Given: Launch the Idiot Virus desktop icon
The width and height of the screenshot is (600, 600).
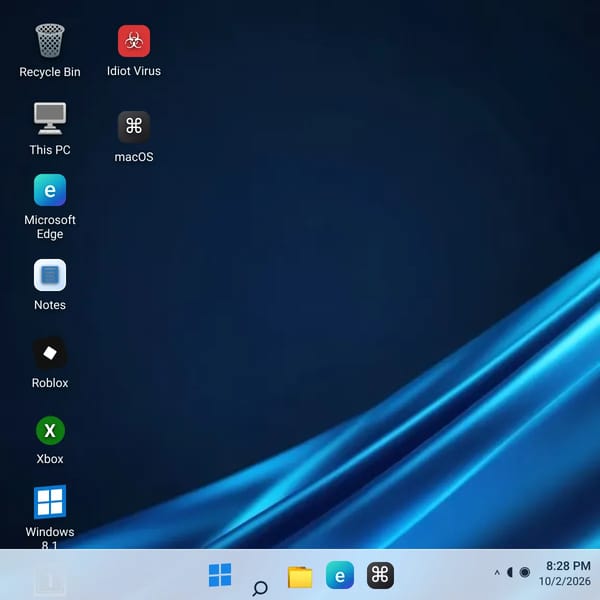Looking at the screenshot, I should pos(134,41).
